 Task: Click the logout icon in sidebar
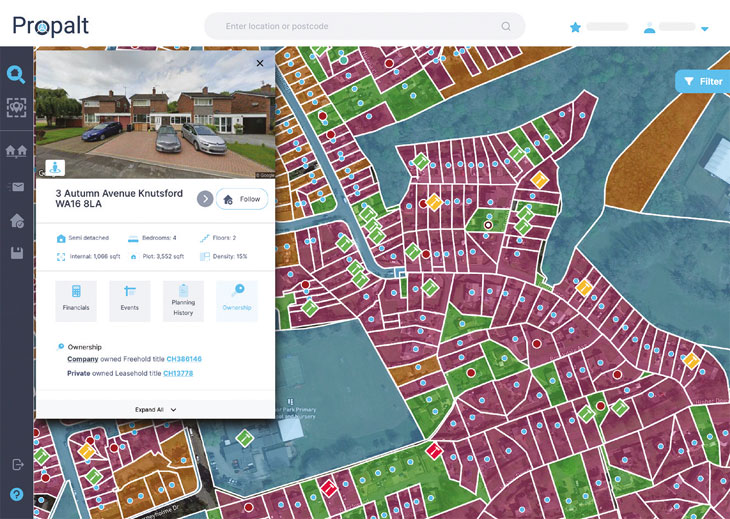coord(16,464)
